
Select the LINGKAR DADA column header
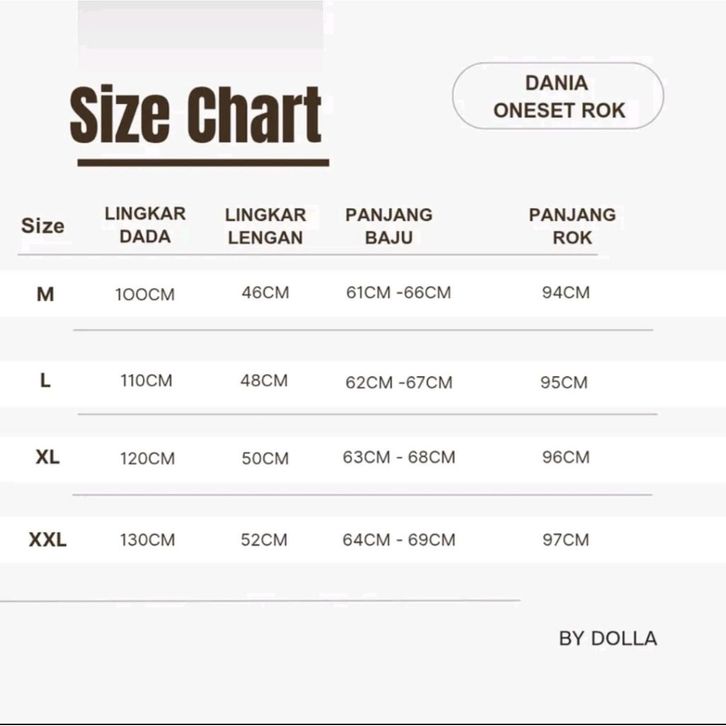coord(145,226)
